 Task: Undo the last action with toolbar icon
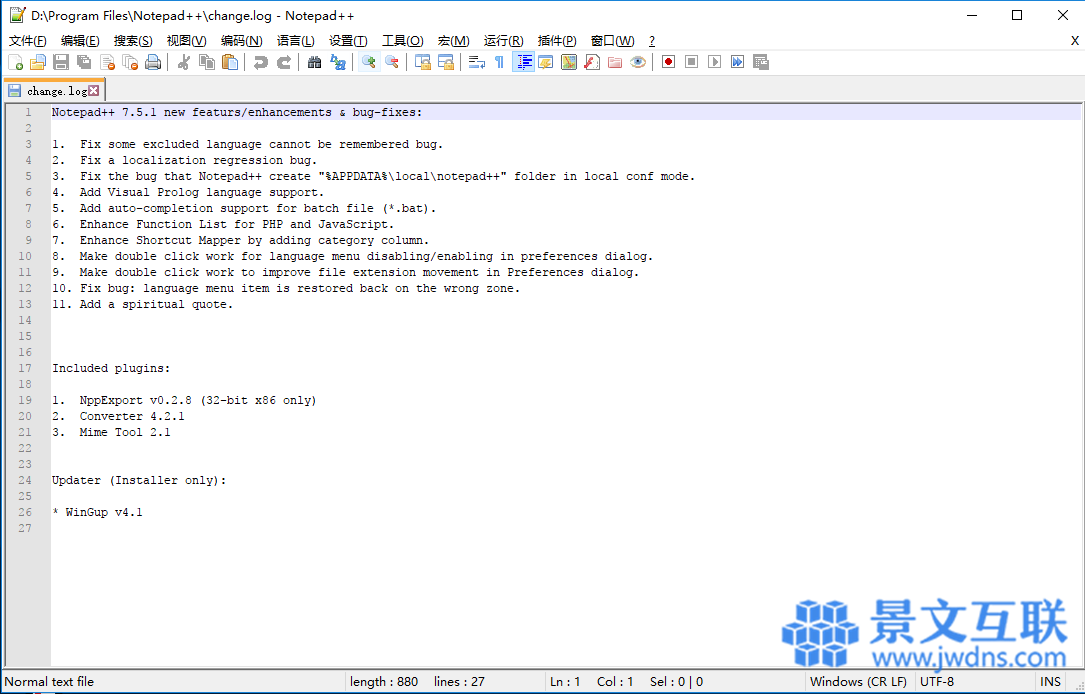260,62
